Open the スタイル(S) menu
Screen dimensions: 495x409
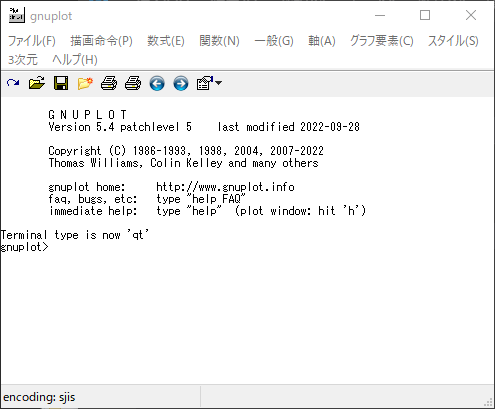click(453, 41)
